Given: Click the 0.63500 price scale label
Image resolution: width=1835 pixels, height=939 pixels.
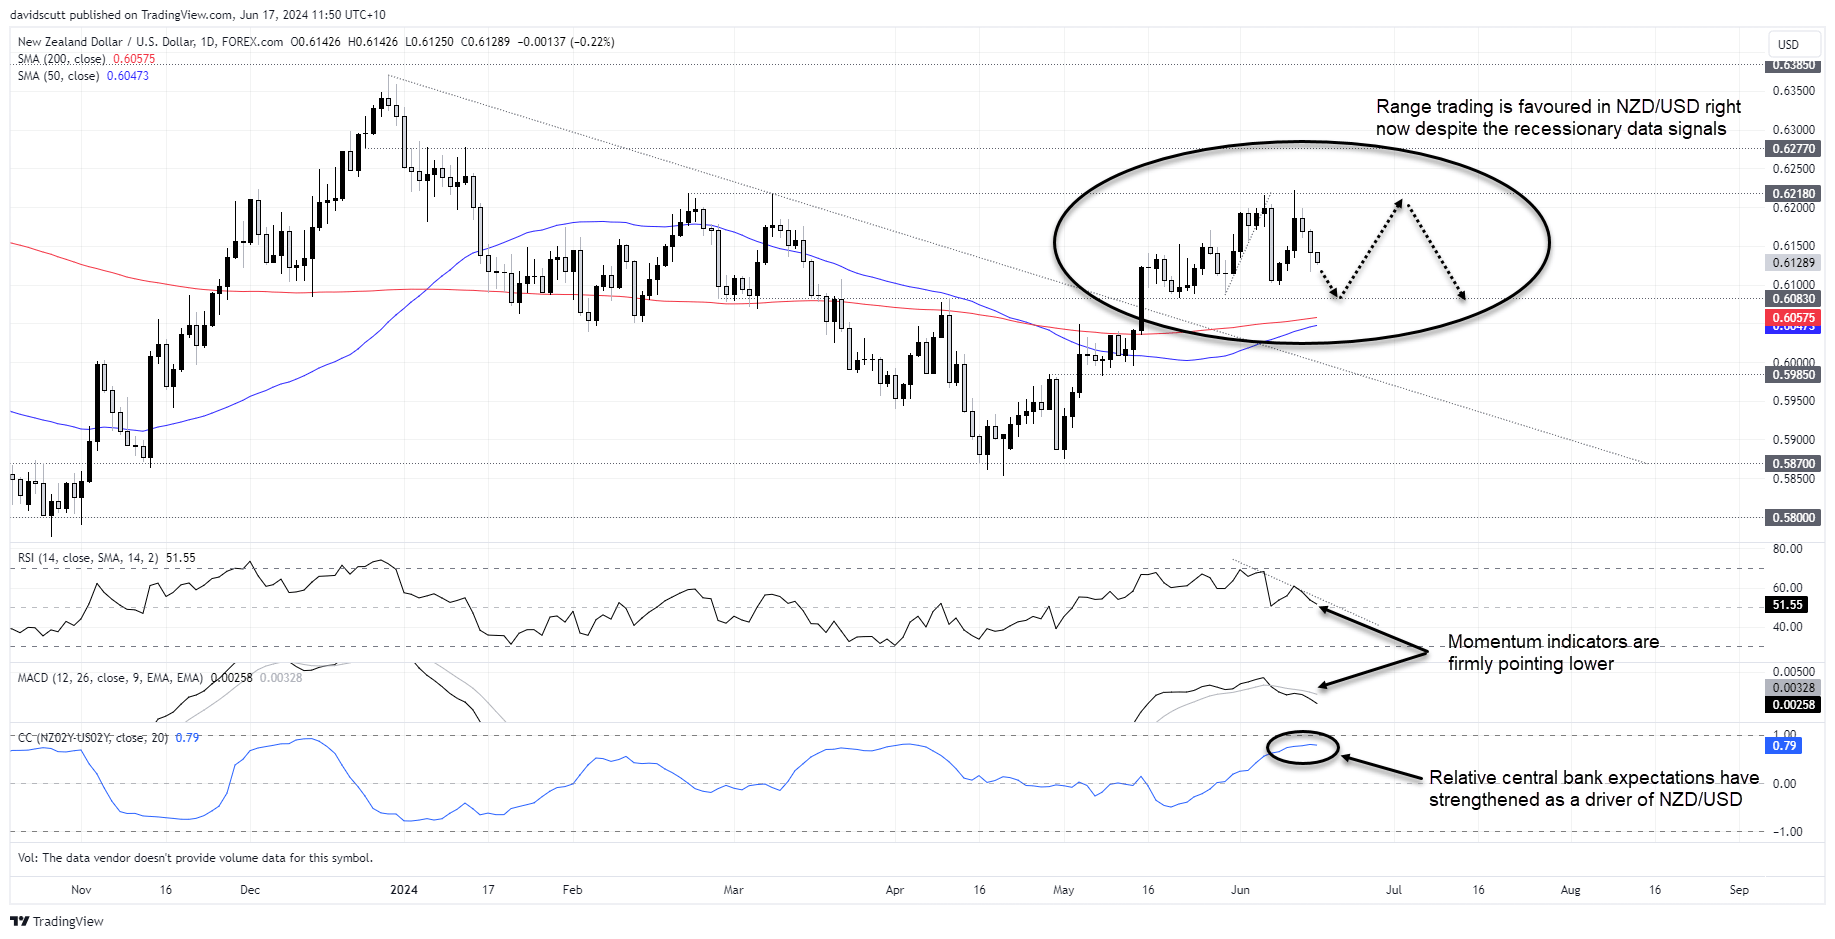Looking at the screenshot, I should point(1793,91).
